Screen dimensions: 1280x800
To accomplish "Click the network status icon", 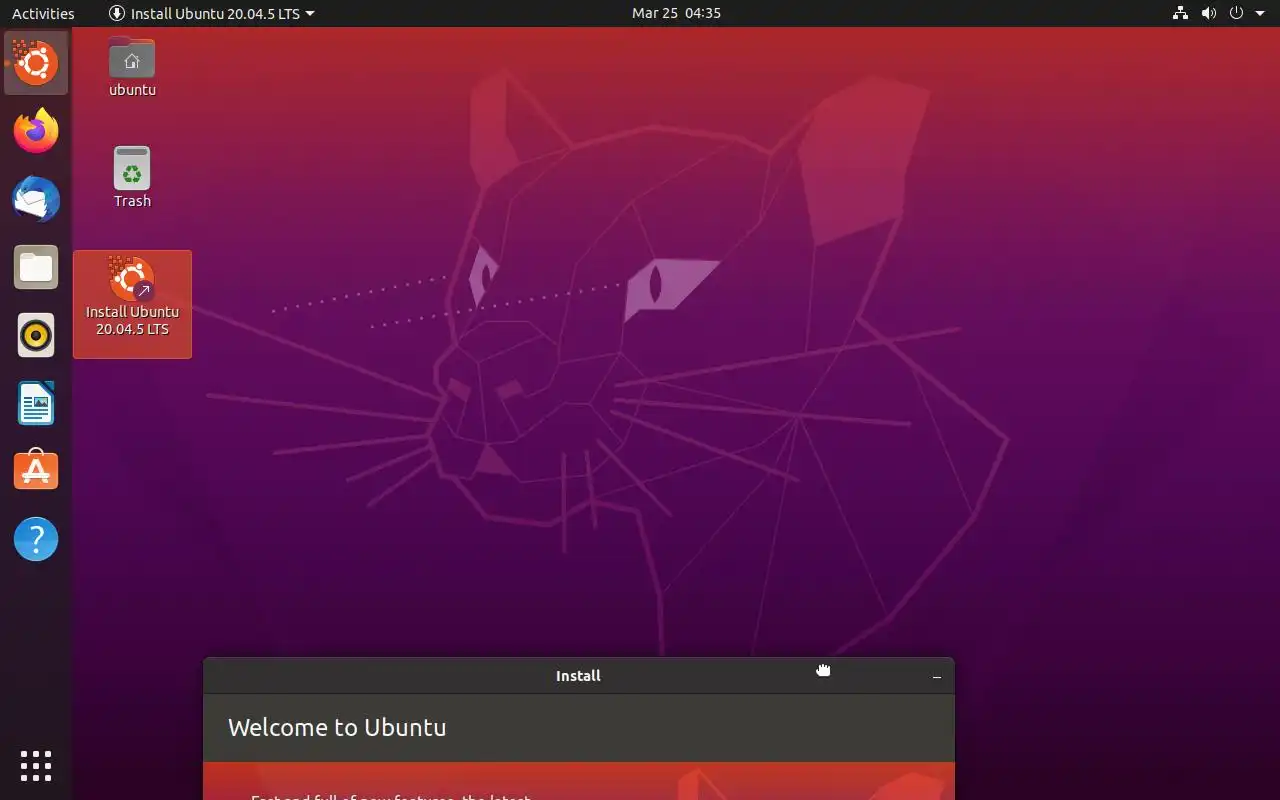I will pyautogui.click(x=1180, y=13).
